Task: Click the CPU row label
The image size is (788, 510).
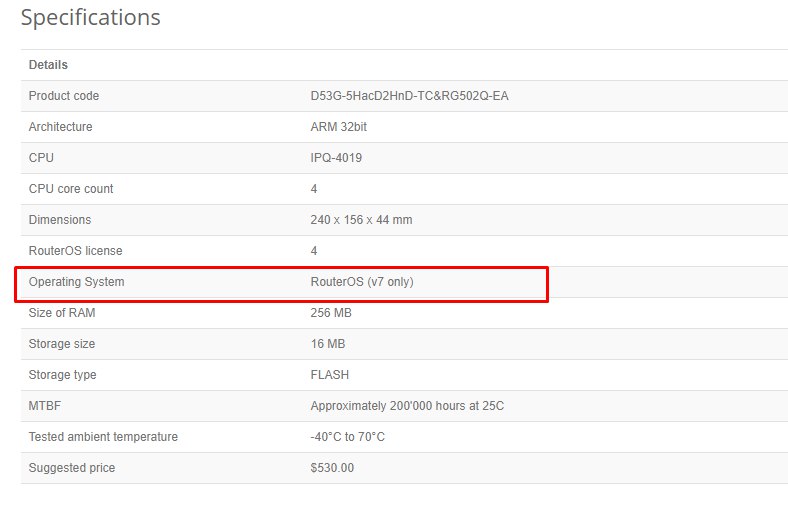Action: (41, 158)
